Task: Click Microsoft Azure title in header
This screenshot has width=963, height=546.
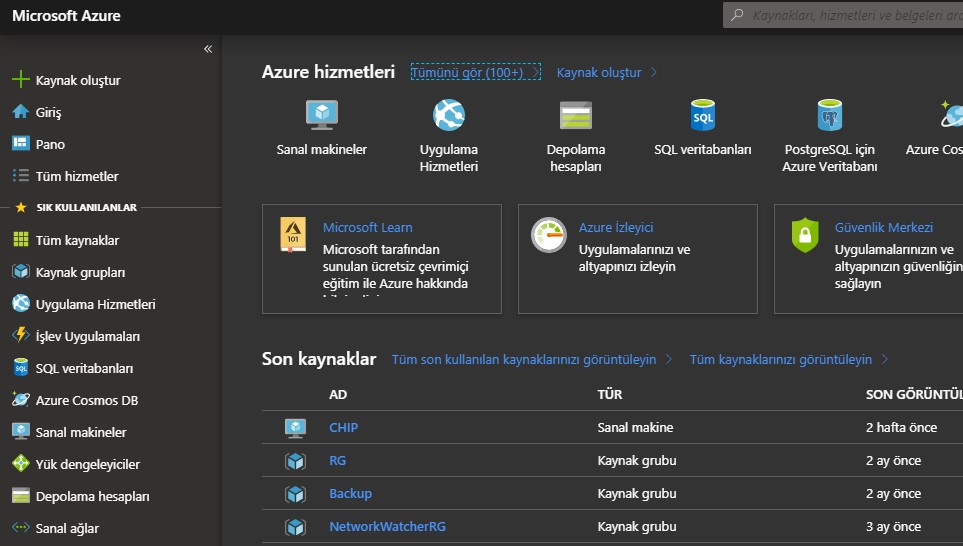Action: [x=66, y=15]
